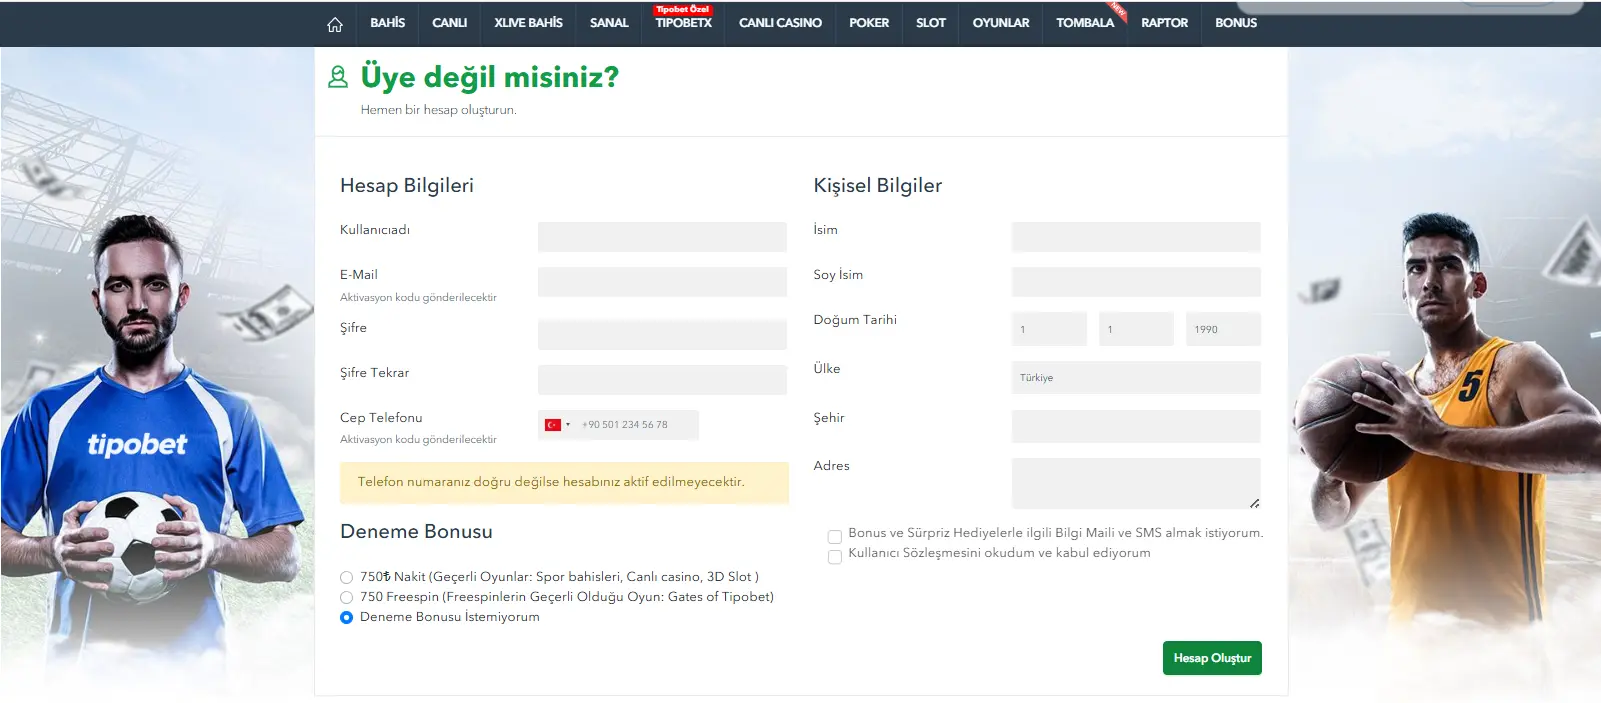Select Deneme Bonusu İstemiyorum option
Image resolution: width=1601 pixels, height=703 pixels.
346,617
